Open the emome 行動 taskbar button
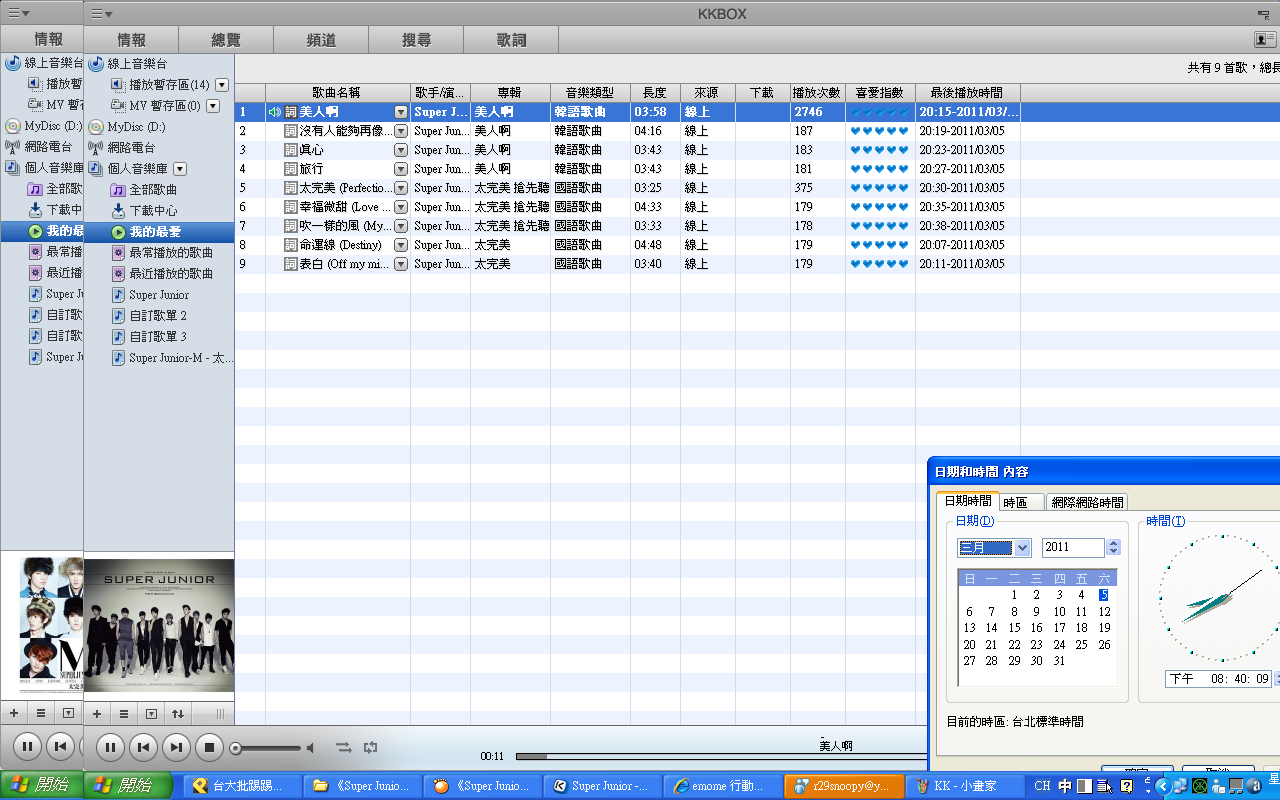 720,786
